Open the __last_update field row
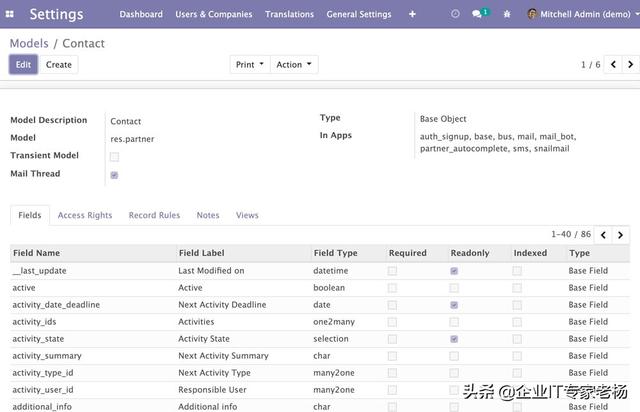This screenshot has width=640, height=412. point(320,271)
